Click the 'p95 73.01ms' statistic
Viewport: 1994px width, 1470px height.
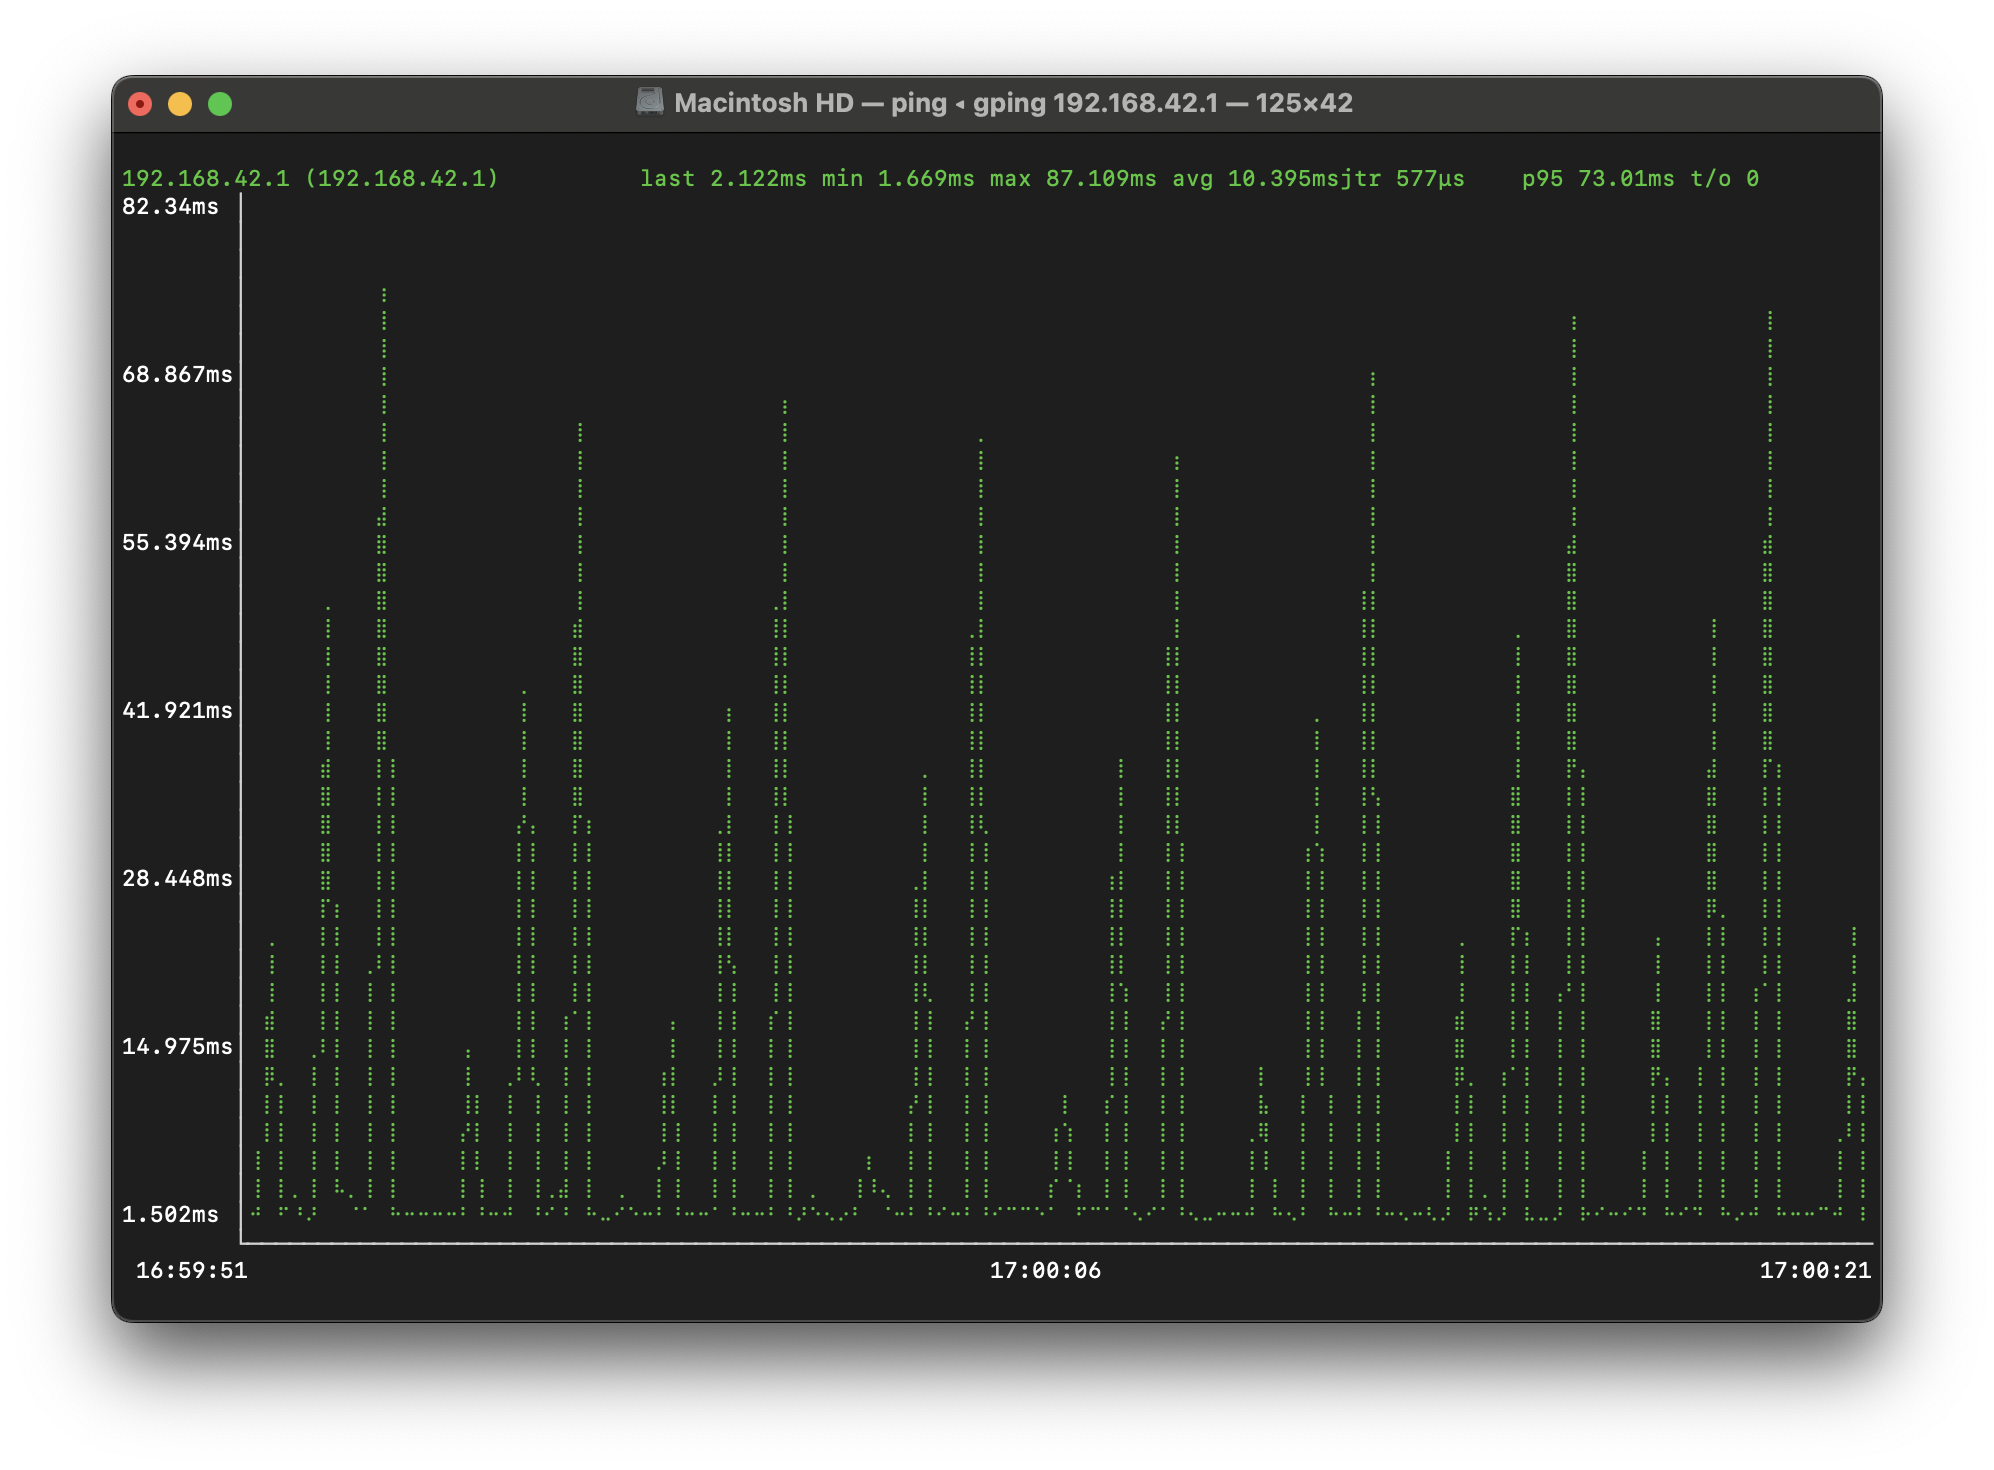(x=1598, y=179)
